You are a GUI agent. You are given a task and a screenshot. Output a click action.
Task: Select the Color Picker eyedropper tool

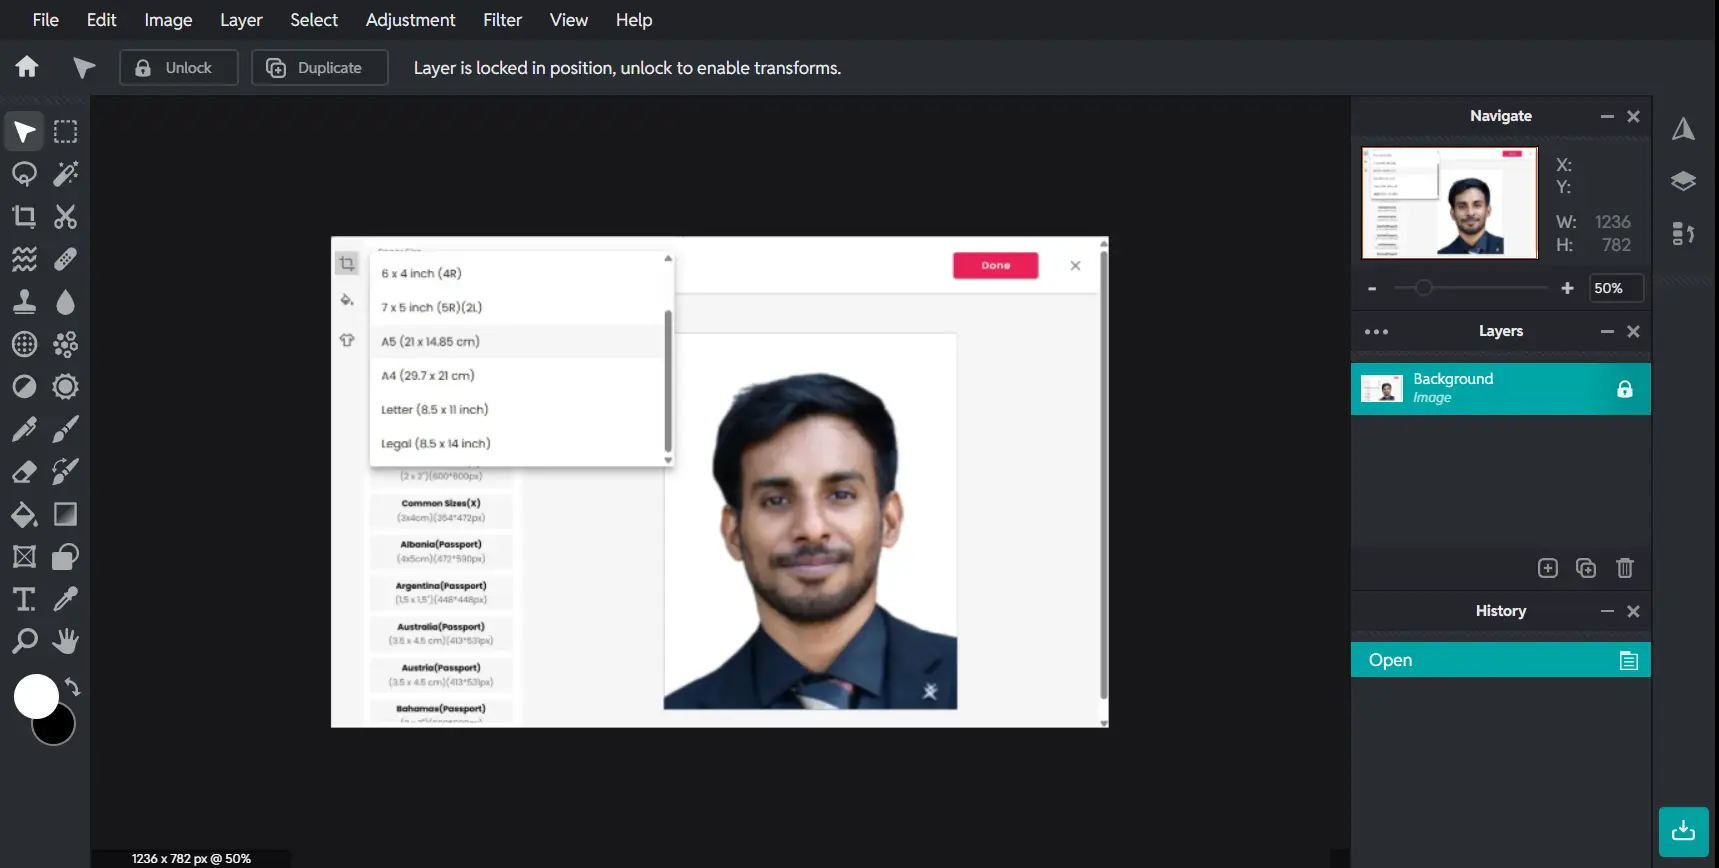click(66, 599)
